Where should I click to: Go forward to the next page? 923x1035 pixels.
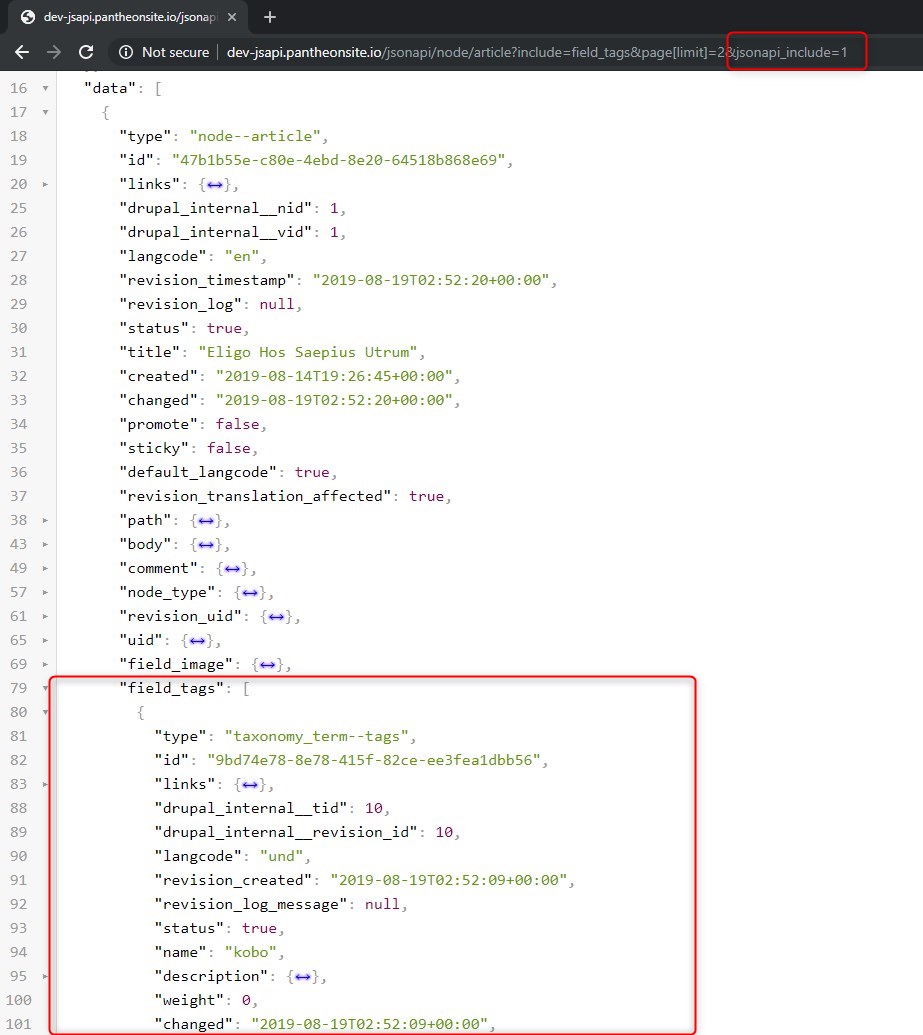53,52
